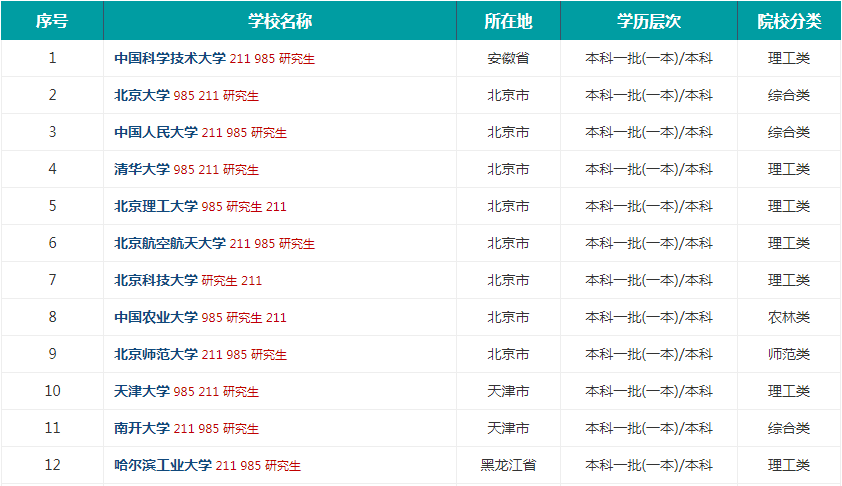Click the 985 研究生 211 tags after 北京理工大学

click(244, 207)
